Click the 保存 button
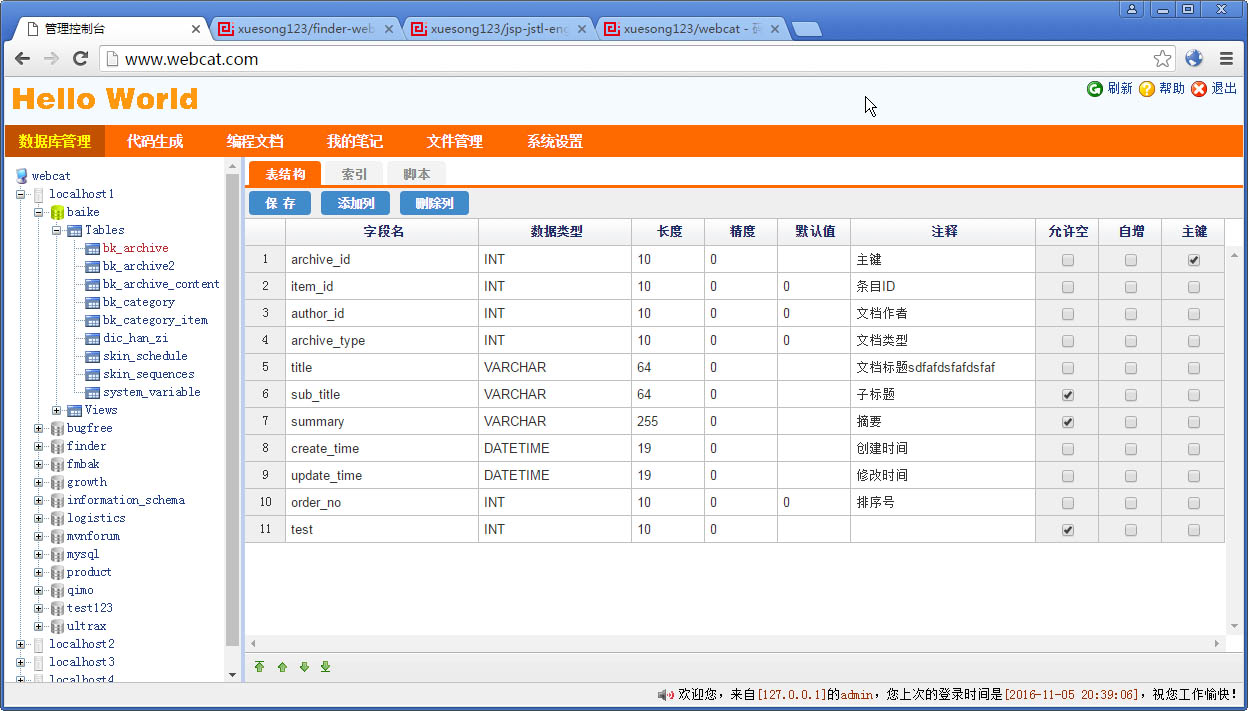Screen dimensions: 1248x711 point(280,203)
